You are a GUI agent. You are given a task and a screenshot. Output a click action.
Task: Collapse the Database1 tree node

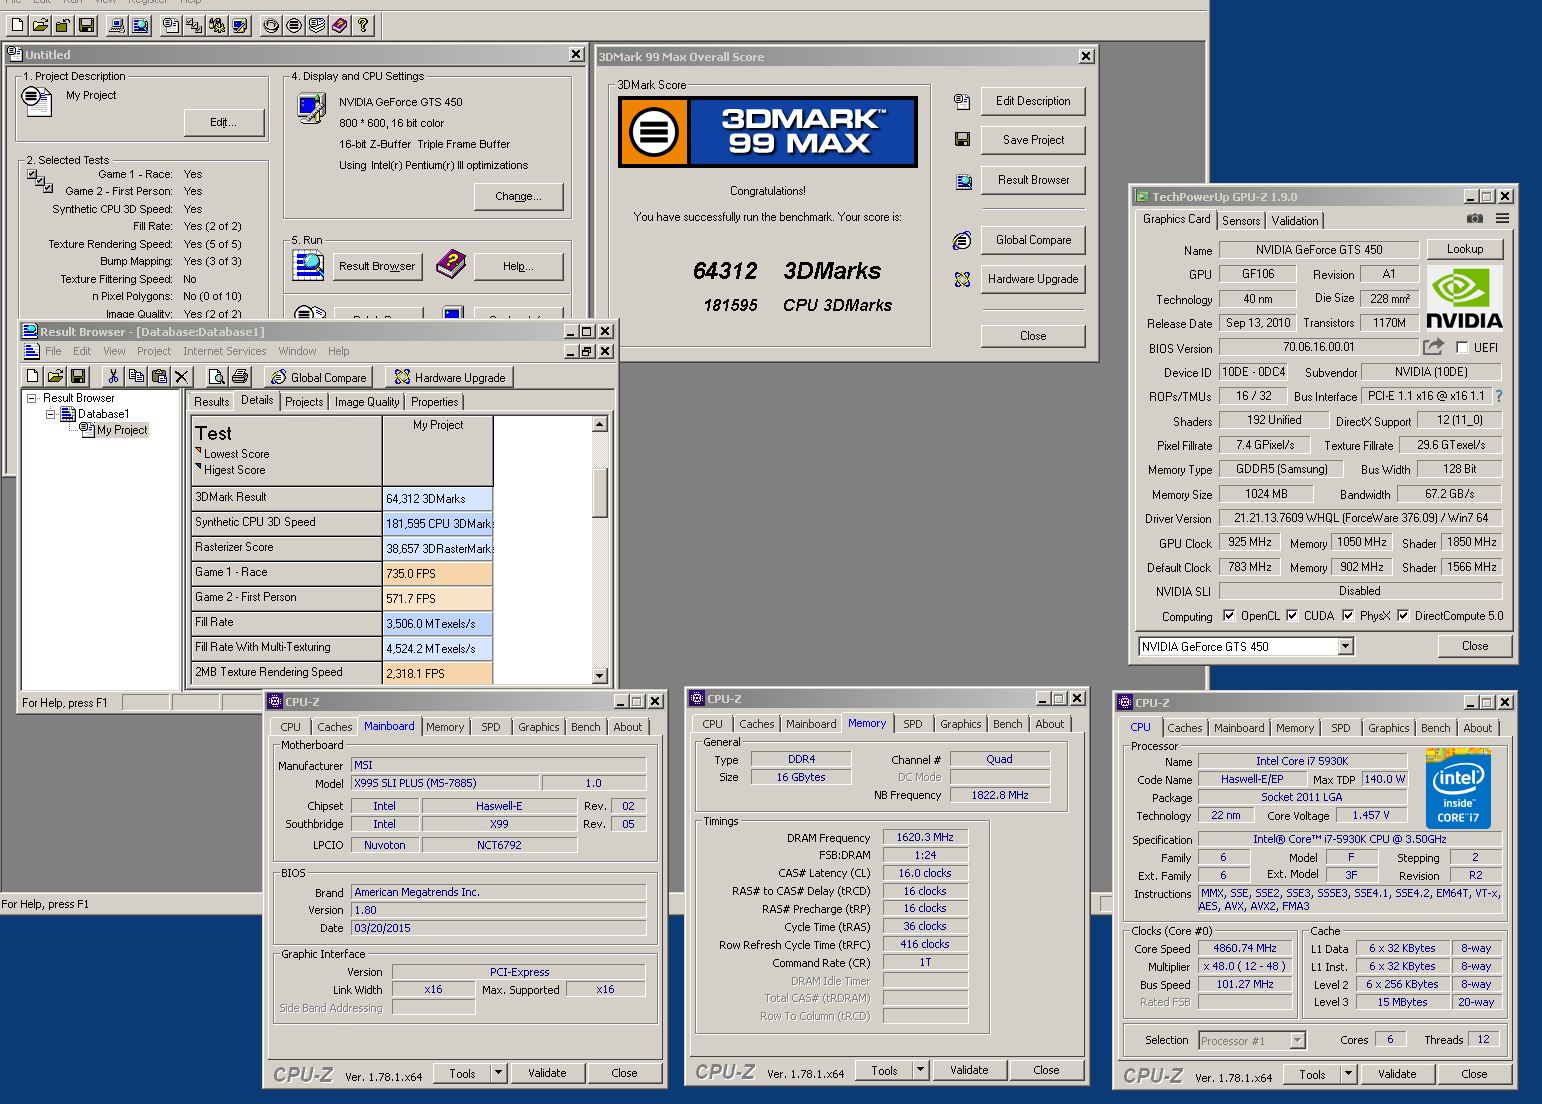click(x=50, y=414)
